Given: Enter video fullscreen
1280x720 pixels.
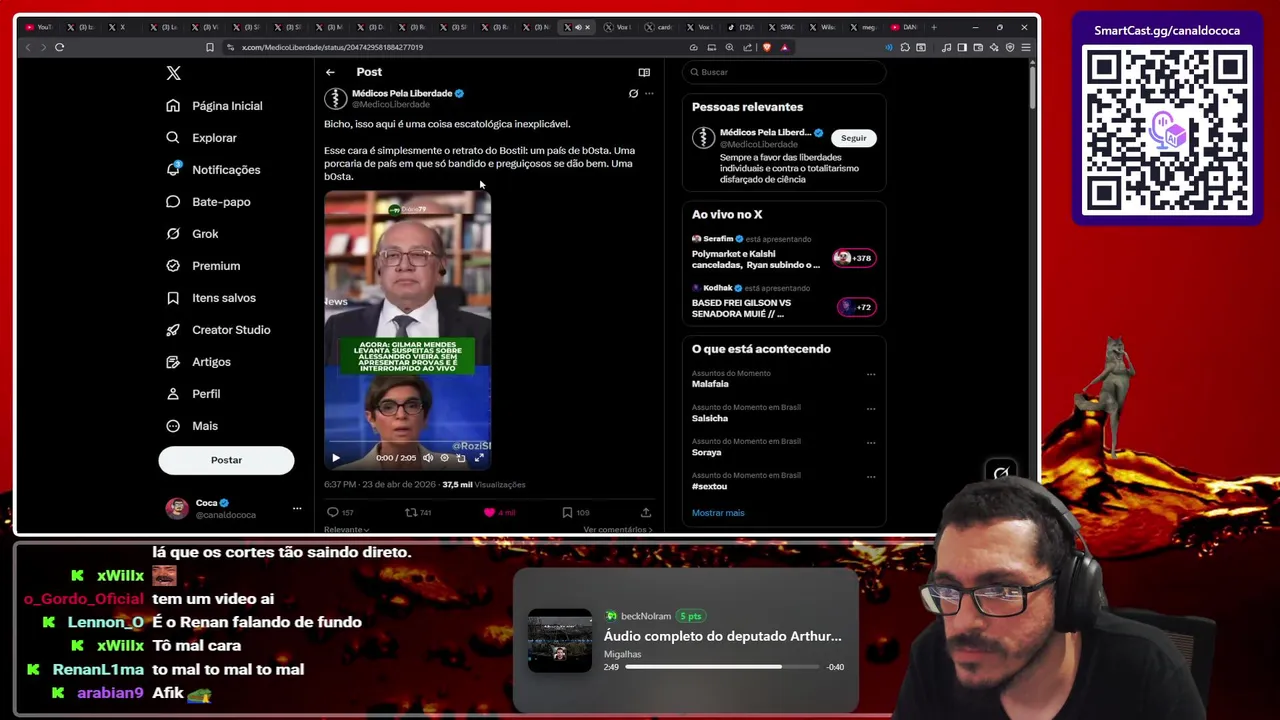Looking at the screenshot, I should click(x=479, y=458).
